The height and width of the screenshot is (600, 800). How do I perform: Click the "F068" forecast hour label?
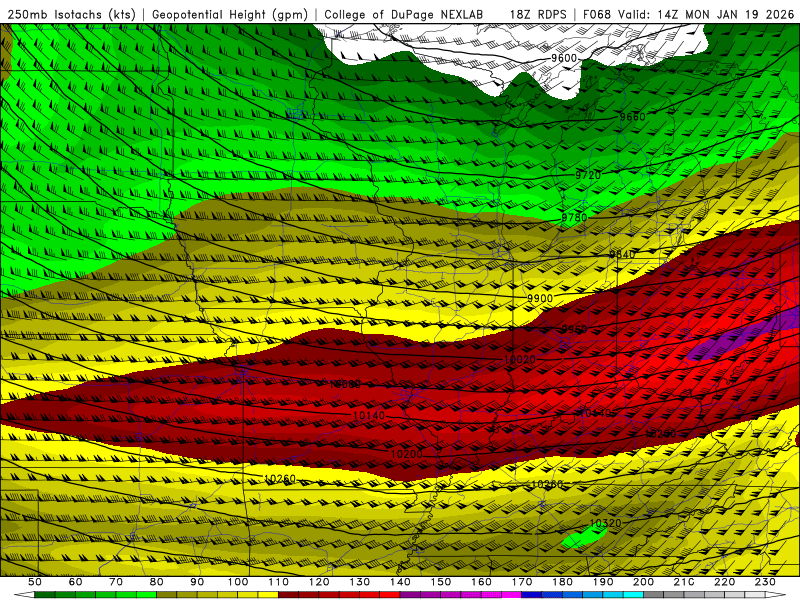597,14
